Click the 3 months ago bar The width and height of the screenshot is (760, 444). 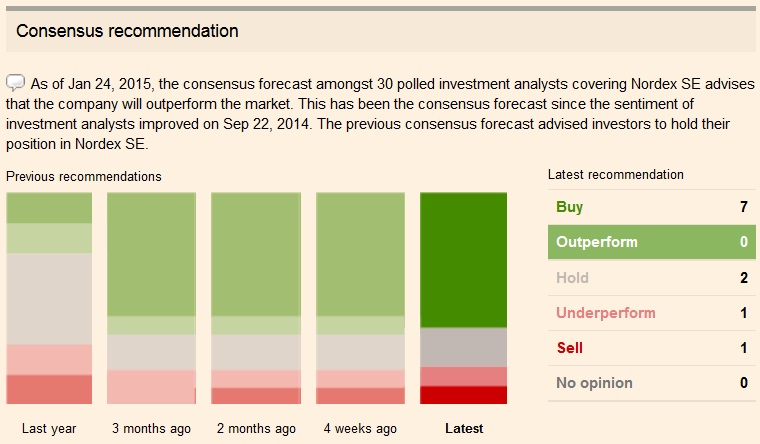coord(151,298)
